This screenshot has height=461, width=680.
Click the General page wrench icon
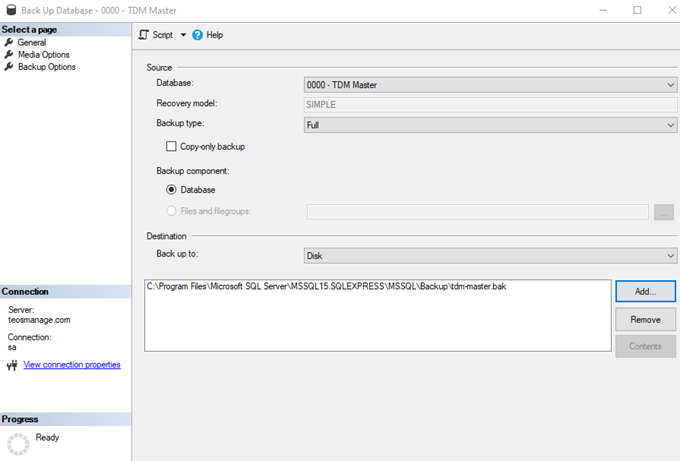9,43
